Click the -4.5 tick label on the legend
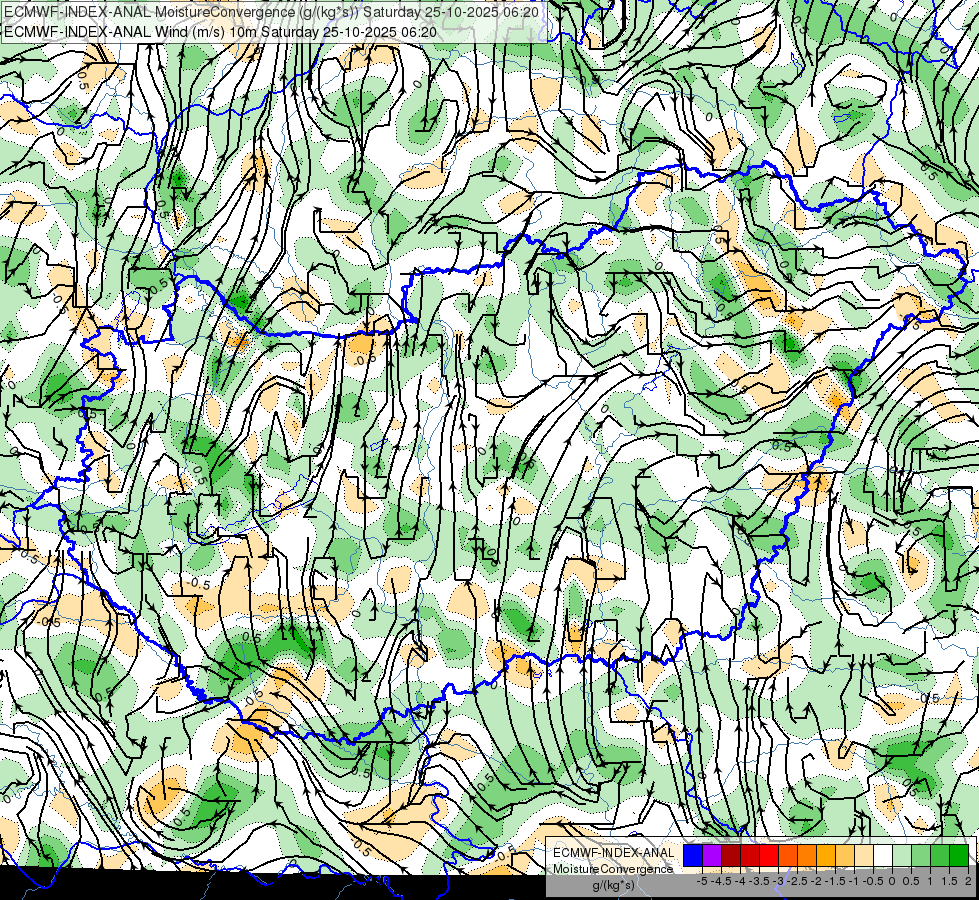The height and width of the screenshot is (900, 979). pos(721,881)
